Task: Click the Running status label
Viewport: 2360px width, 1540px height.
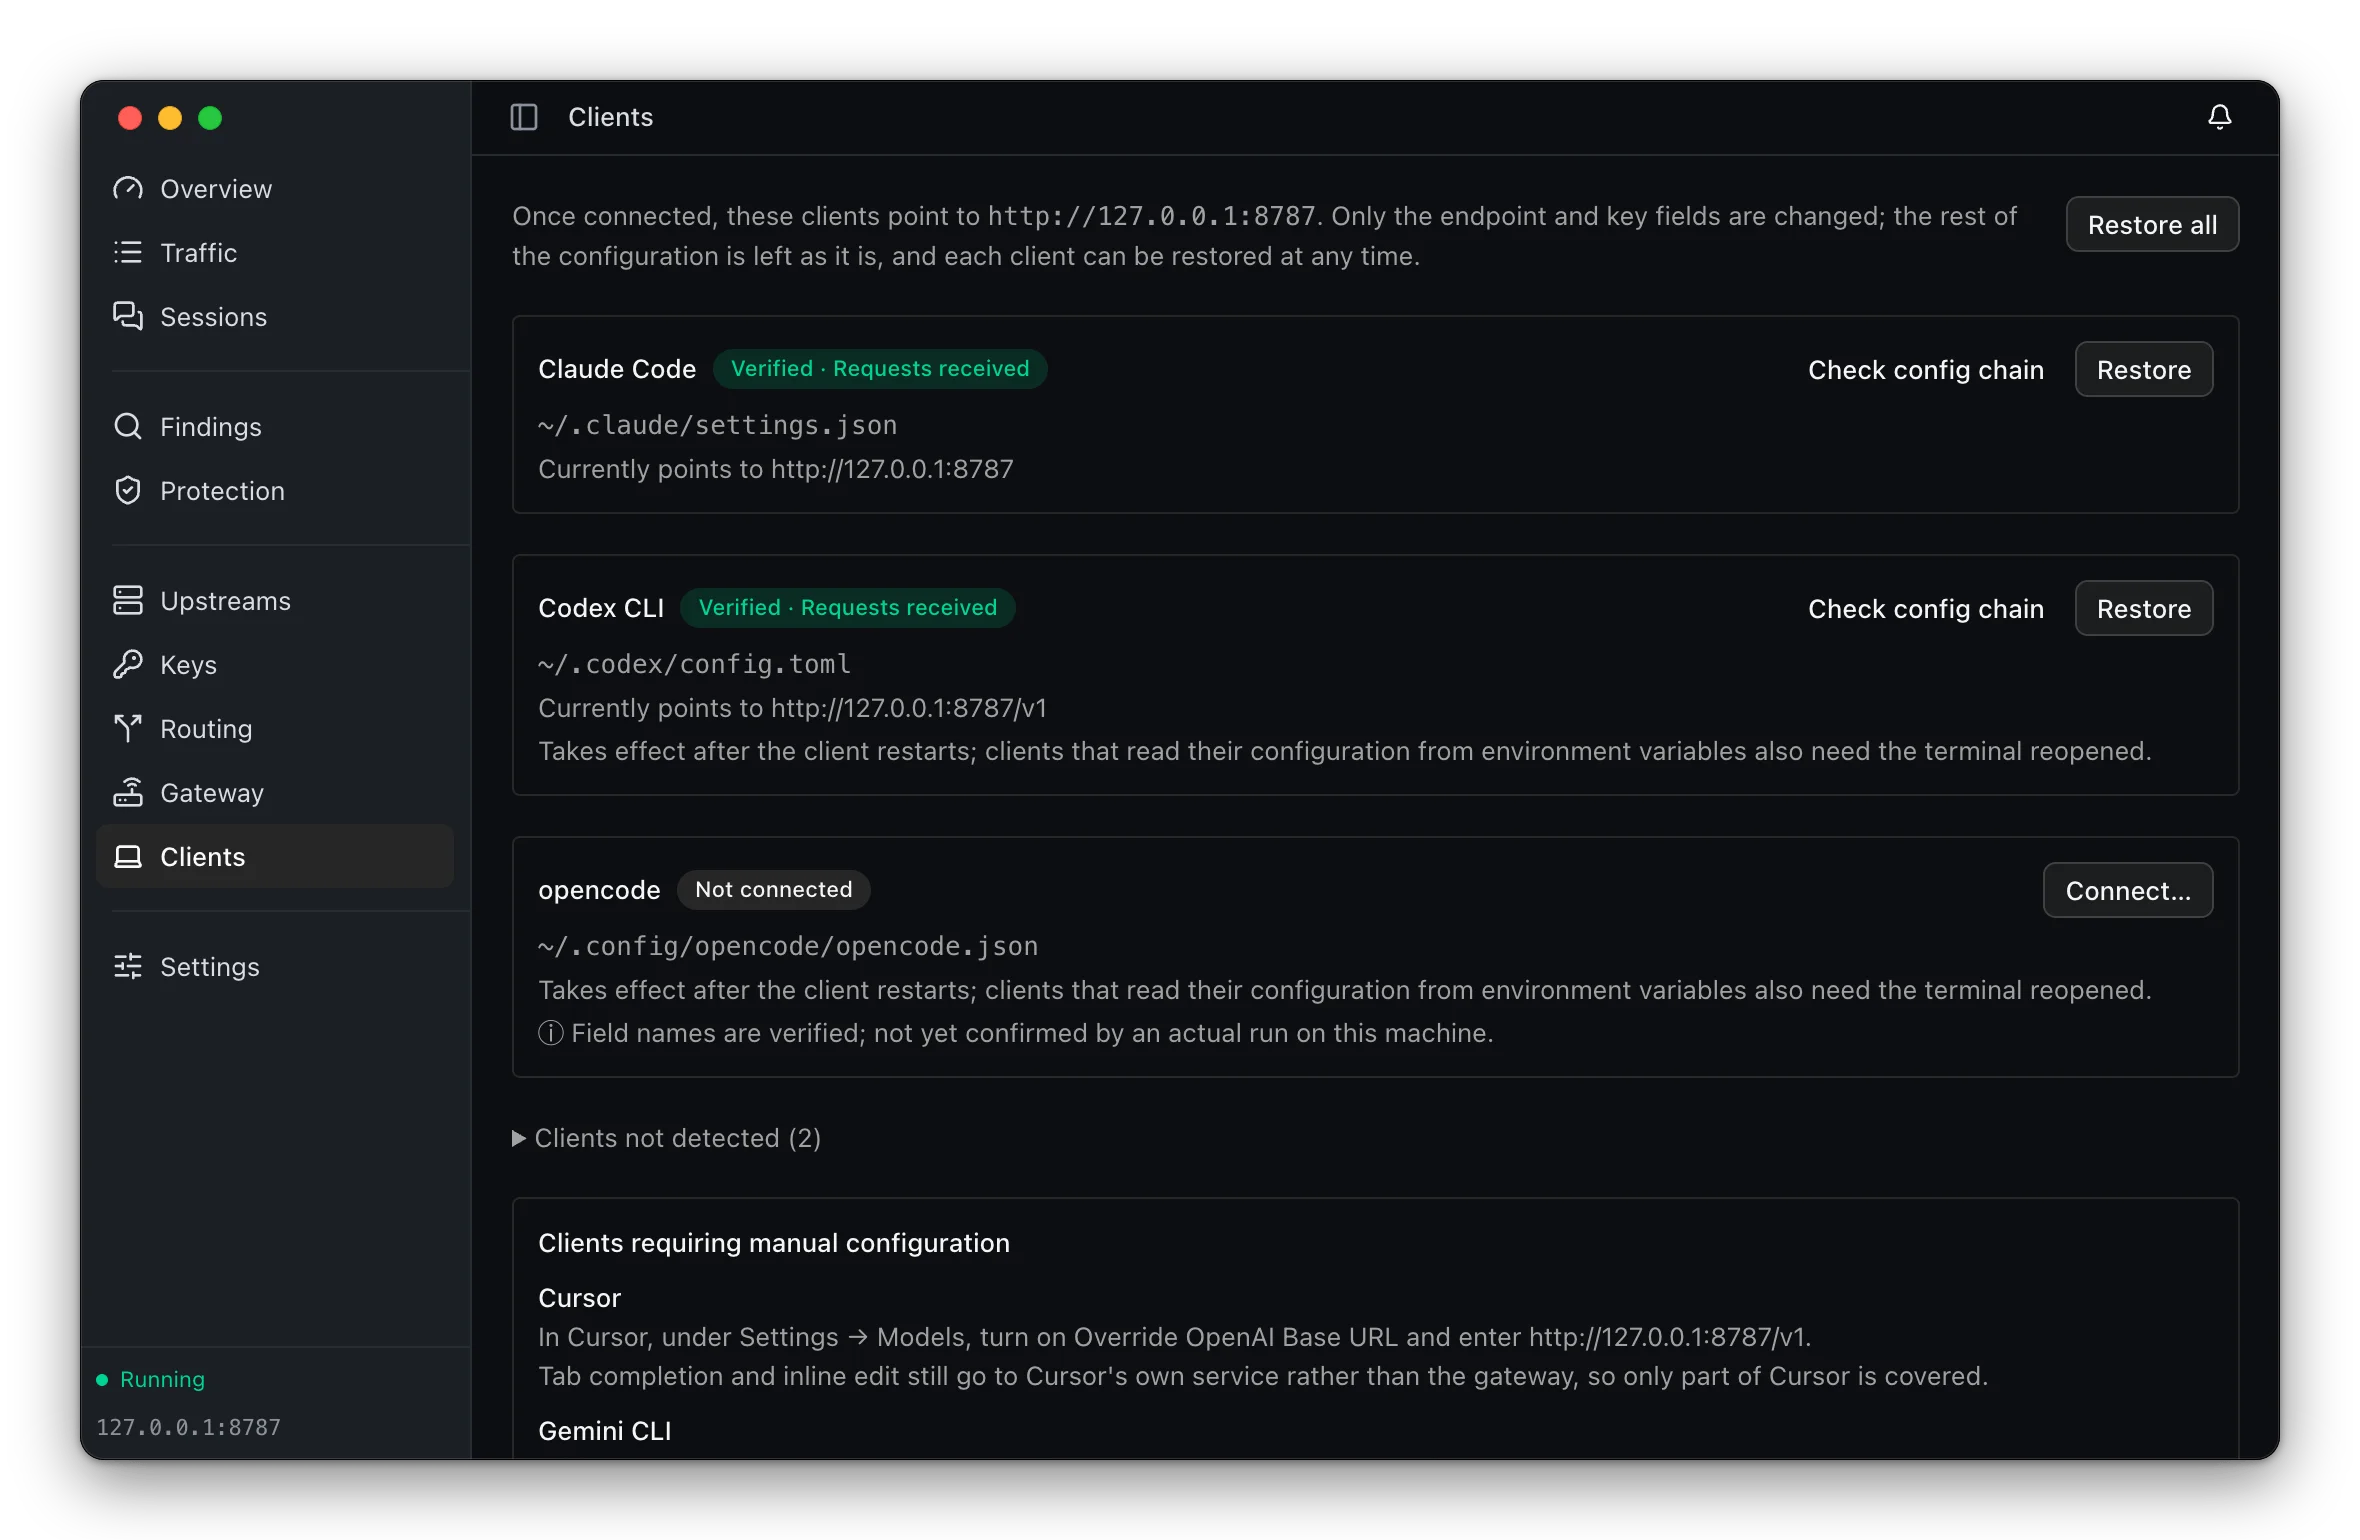Action: pos(162,1380)
